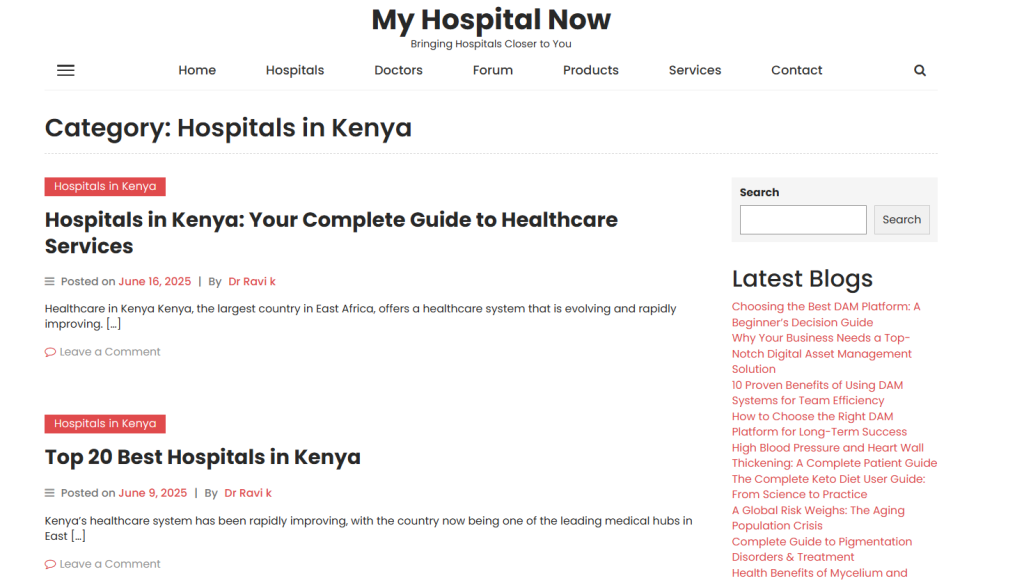
Task: Click the My Hospital Now site title
Action: pyautogui.click(x=491, y=20)
